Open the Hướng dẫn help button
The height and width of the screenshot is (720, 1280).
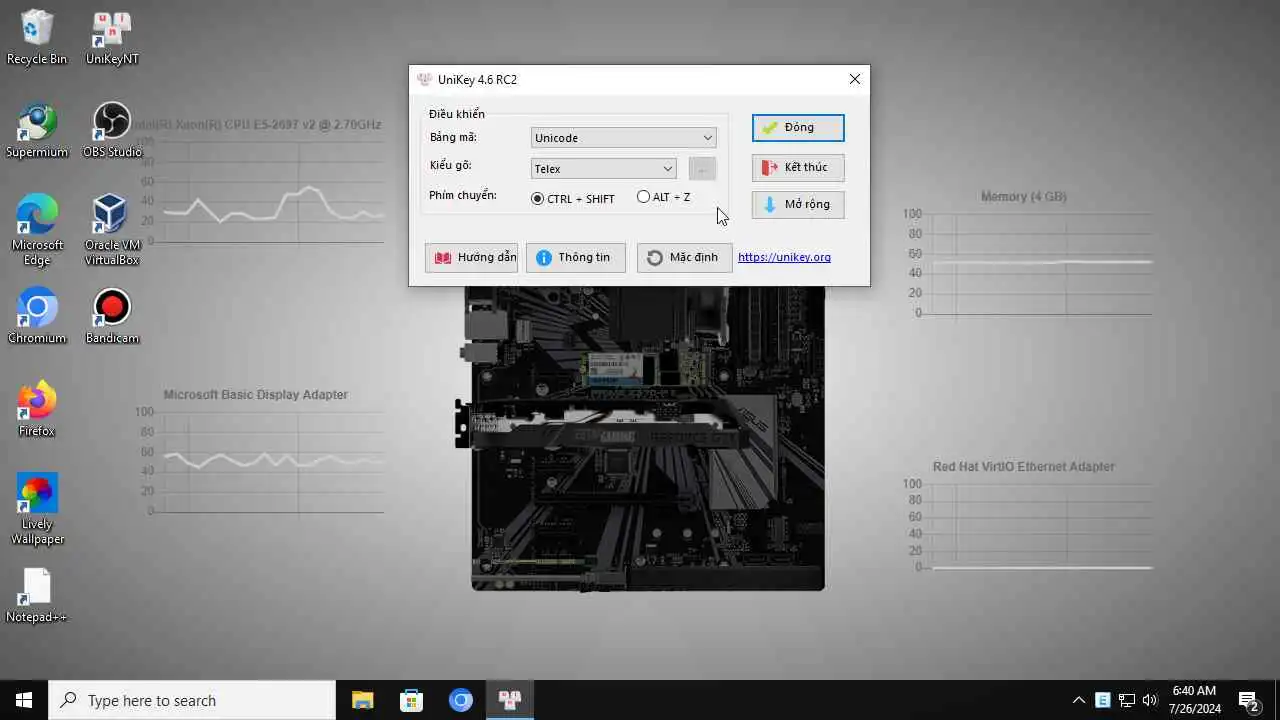coord(471,257)
